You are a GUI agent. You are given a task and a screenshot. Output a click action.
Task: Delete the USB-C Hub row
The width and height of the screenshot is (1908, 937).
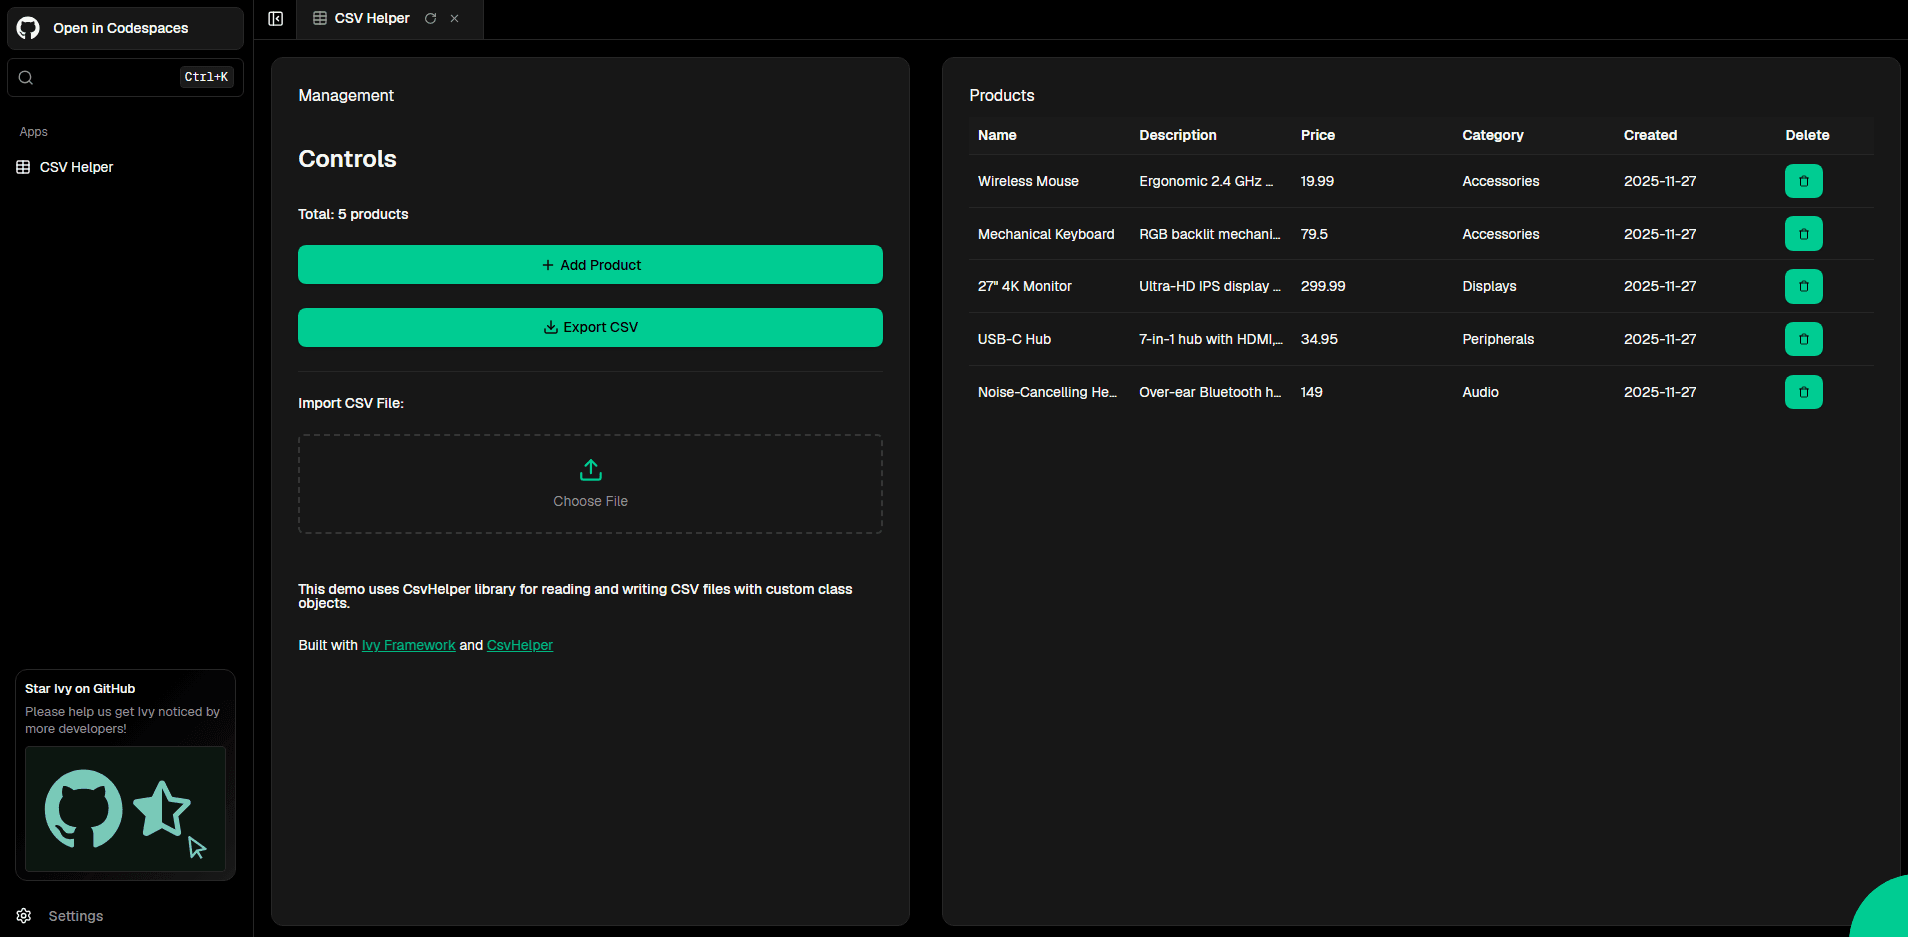coord(1803,340)
